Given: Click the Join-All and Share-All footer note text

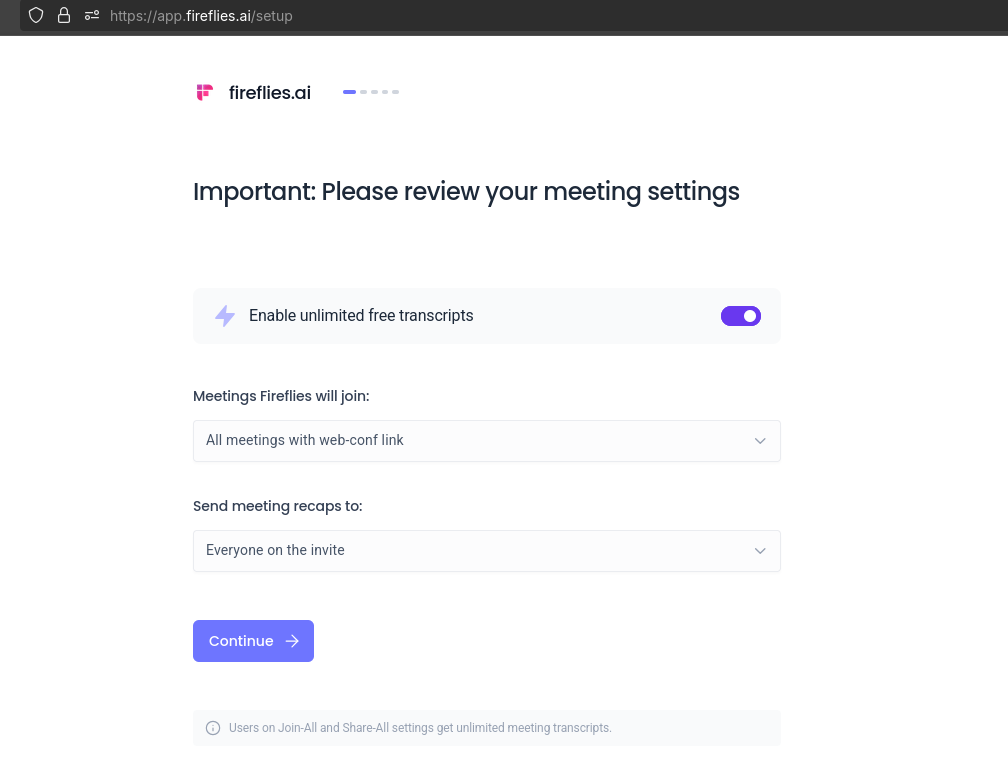Looking at the screenshot, I should (x=420, y=728).
